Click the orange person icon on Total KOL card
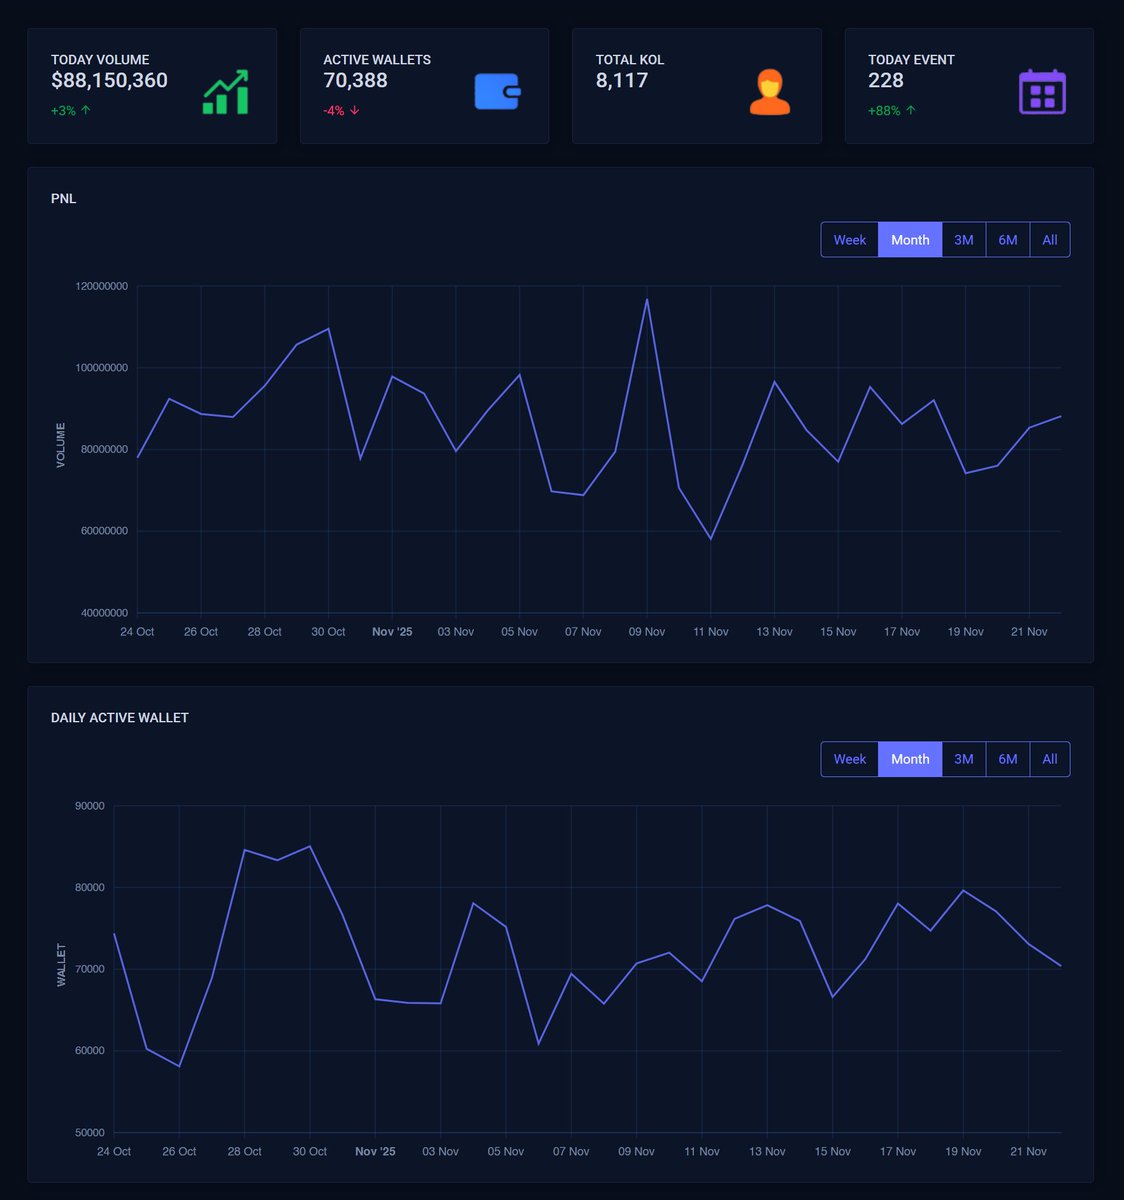The width and height of the screenshot is (1124, 1200). [769, 90]
